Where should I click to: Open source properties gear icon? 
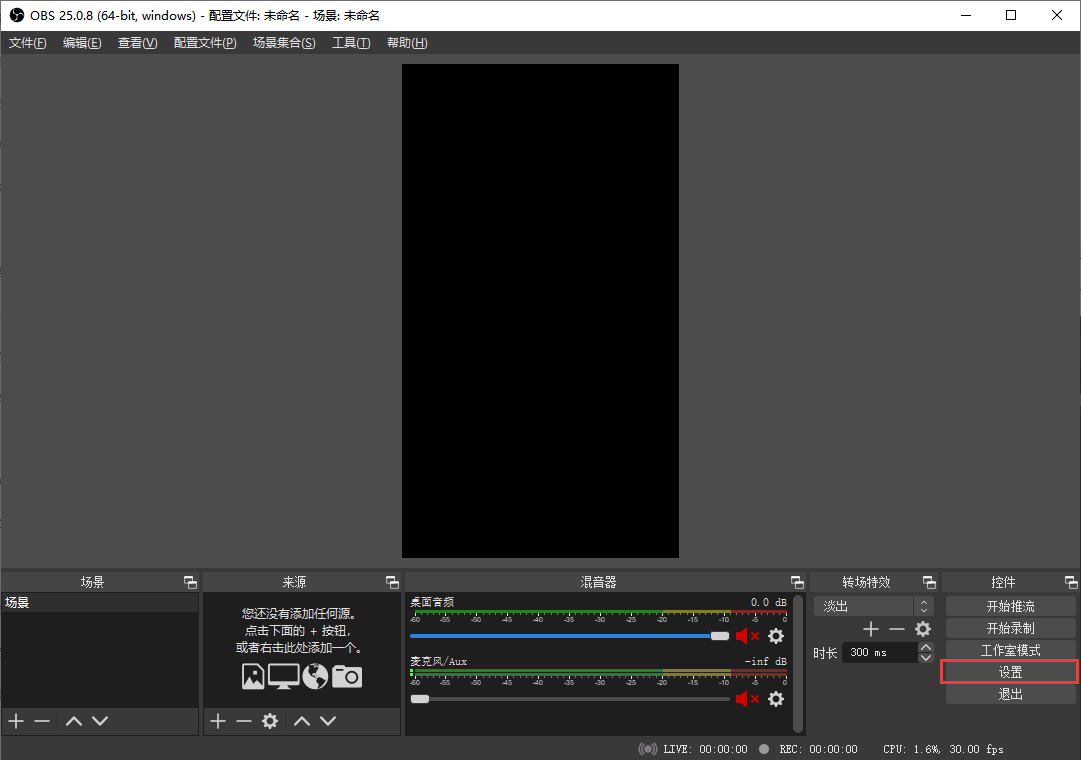(269, 721)
